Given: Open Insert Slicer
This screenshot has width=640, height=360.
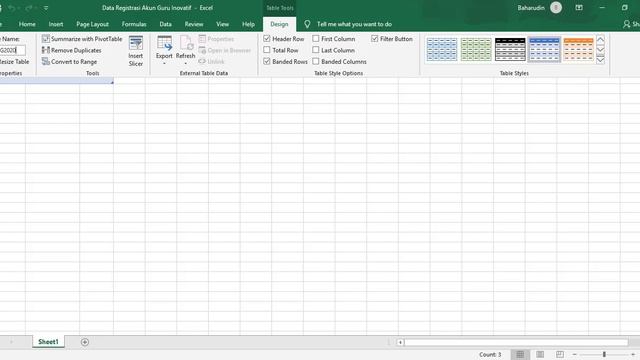Looking at the screenshot, I should 136,51.
